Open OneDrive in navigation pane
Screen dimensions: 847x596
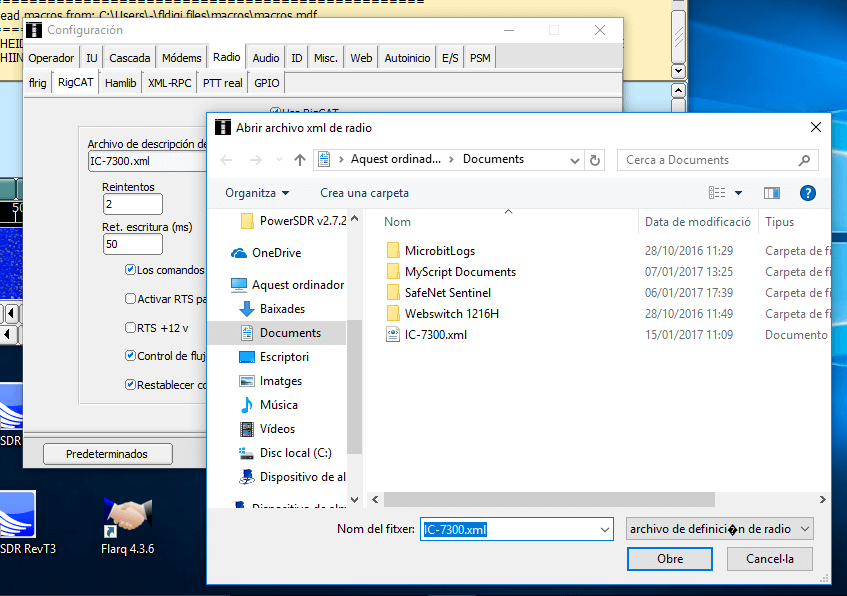tap(266, 253)
